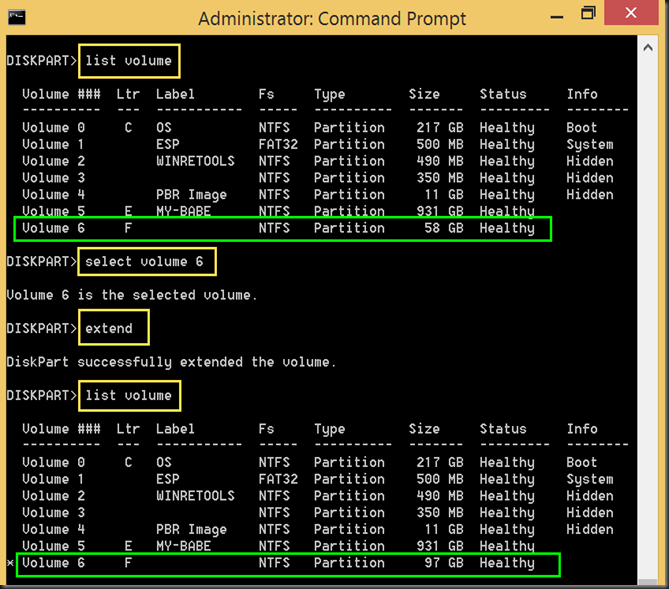Click the 'Info' header of the first table
Viewport: 669px width, 589px height.
[x=582, y=94]
